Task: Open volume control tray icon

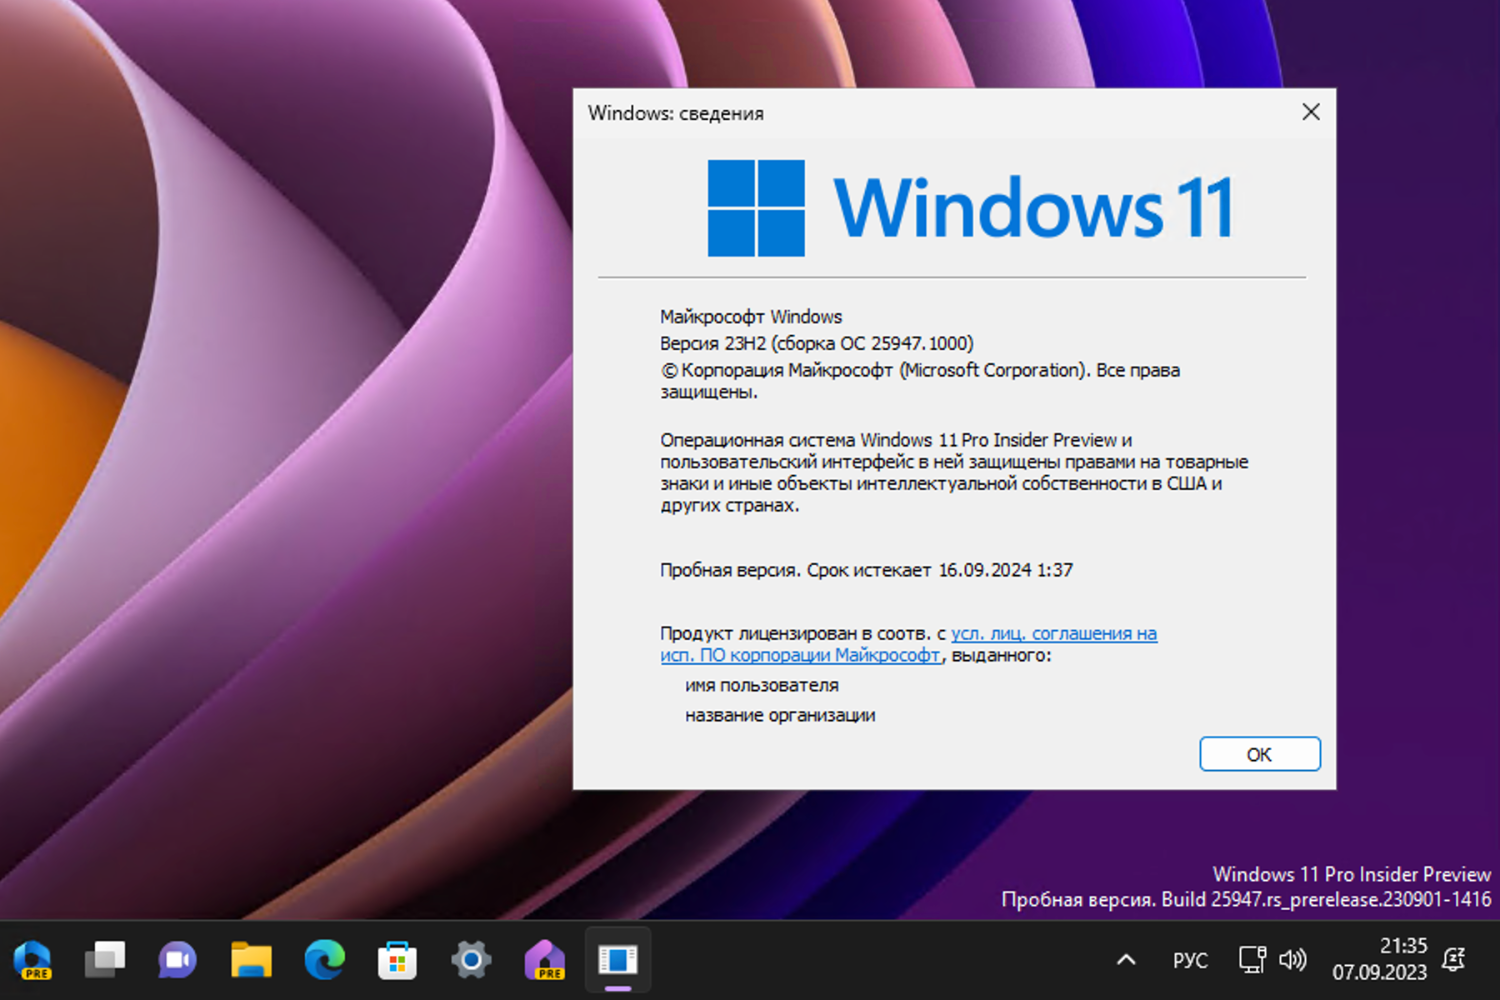Action: 1293,960
